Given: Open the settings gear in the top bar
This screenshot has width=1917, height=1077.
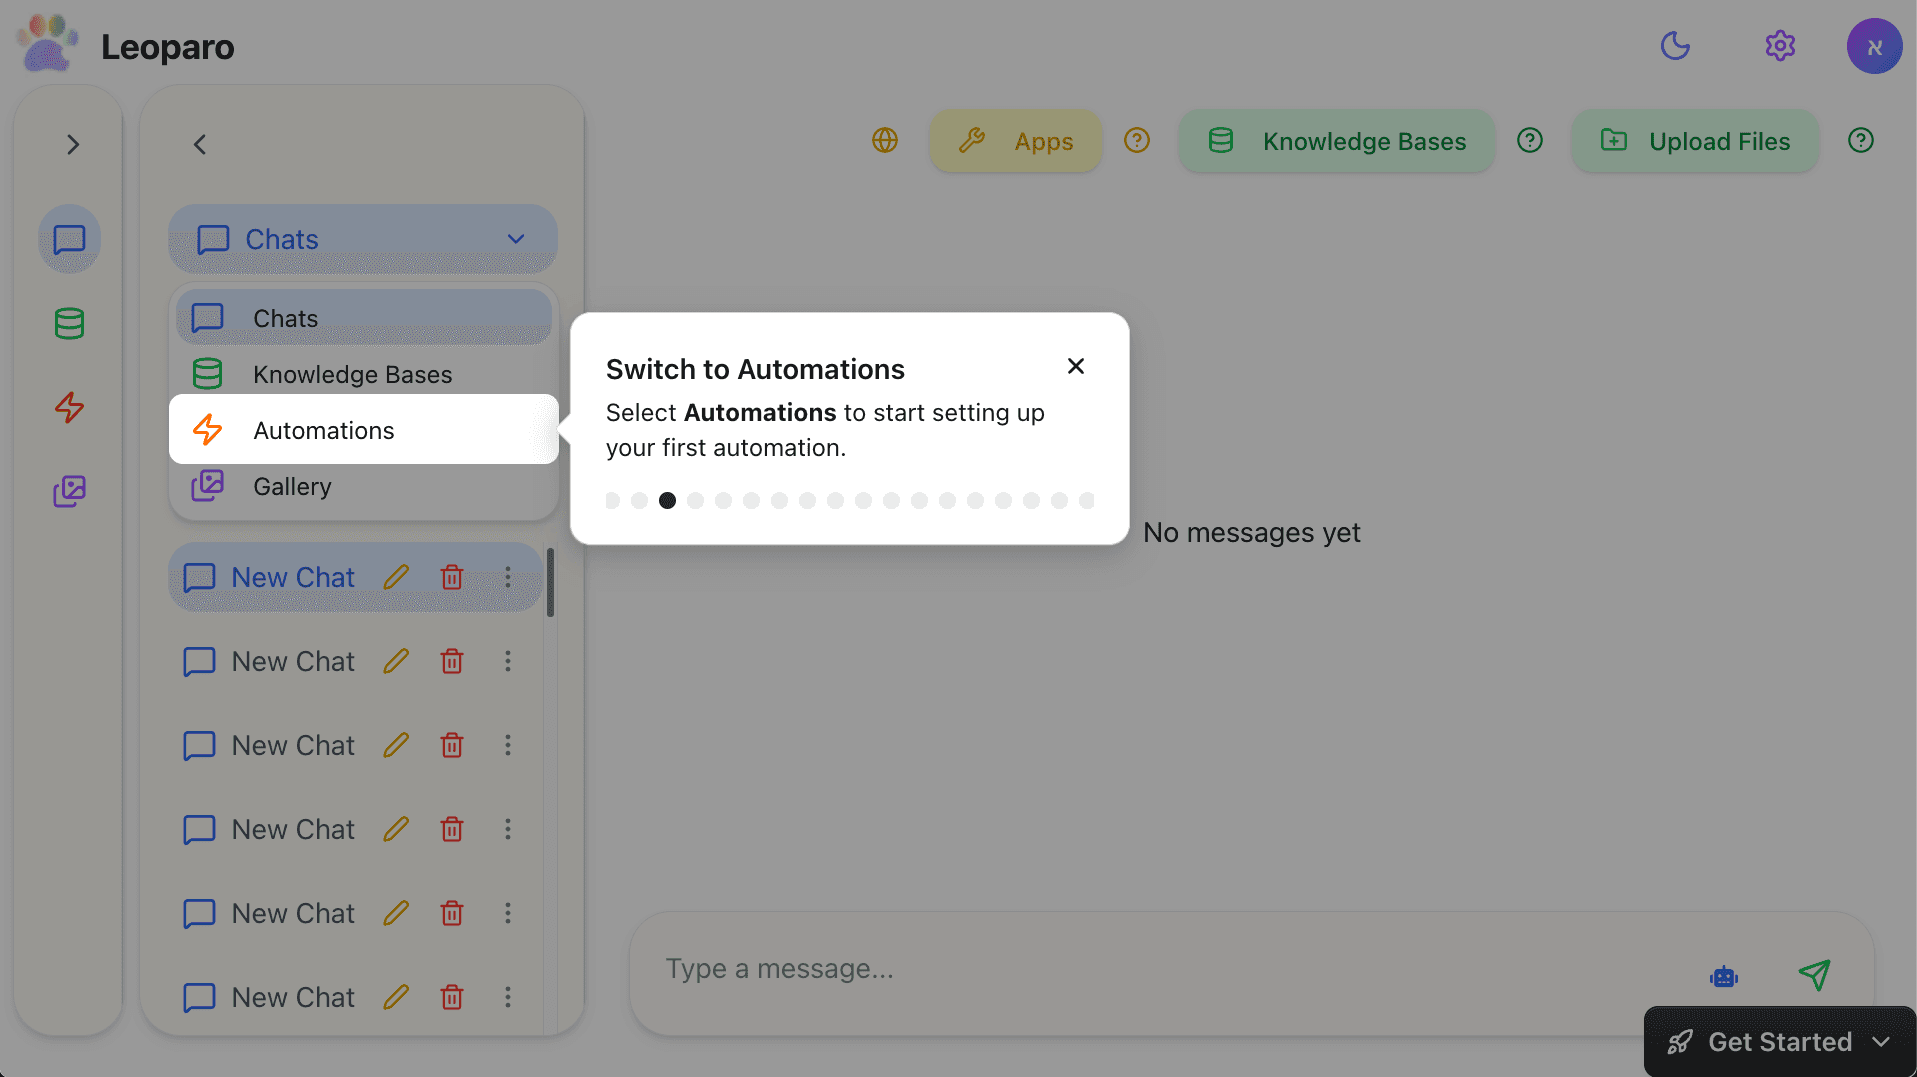Looking at the screenshot, I should pyautogui.click(x=1780, y=45).
